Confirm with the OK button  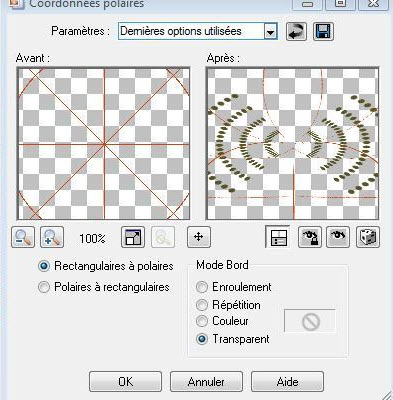(x=126, y=382)
